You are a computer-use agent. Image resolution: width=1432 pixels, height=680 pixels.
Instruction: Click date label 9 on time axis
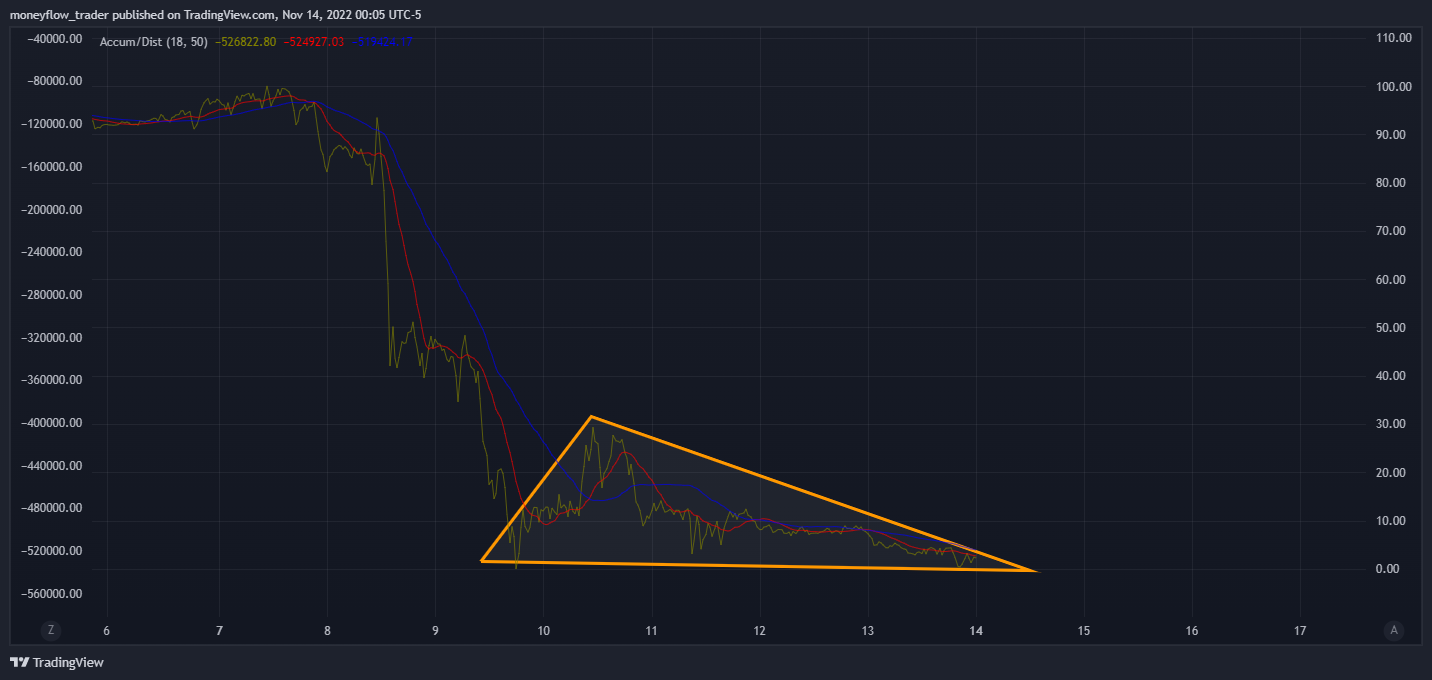coord(436,631)
